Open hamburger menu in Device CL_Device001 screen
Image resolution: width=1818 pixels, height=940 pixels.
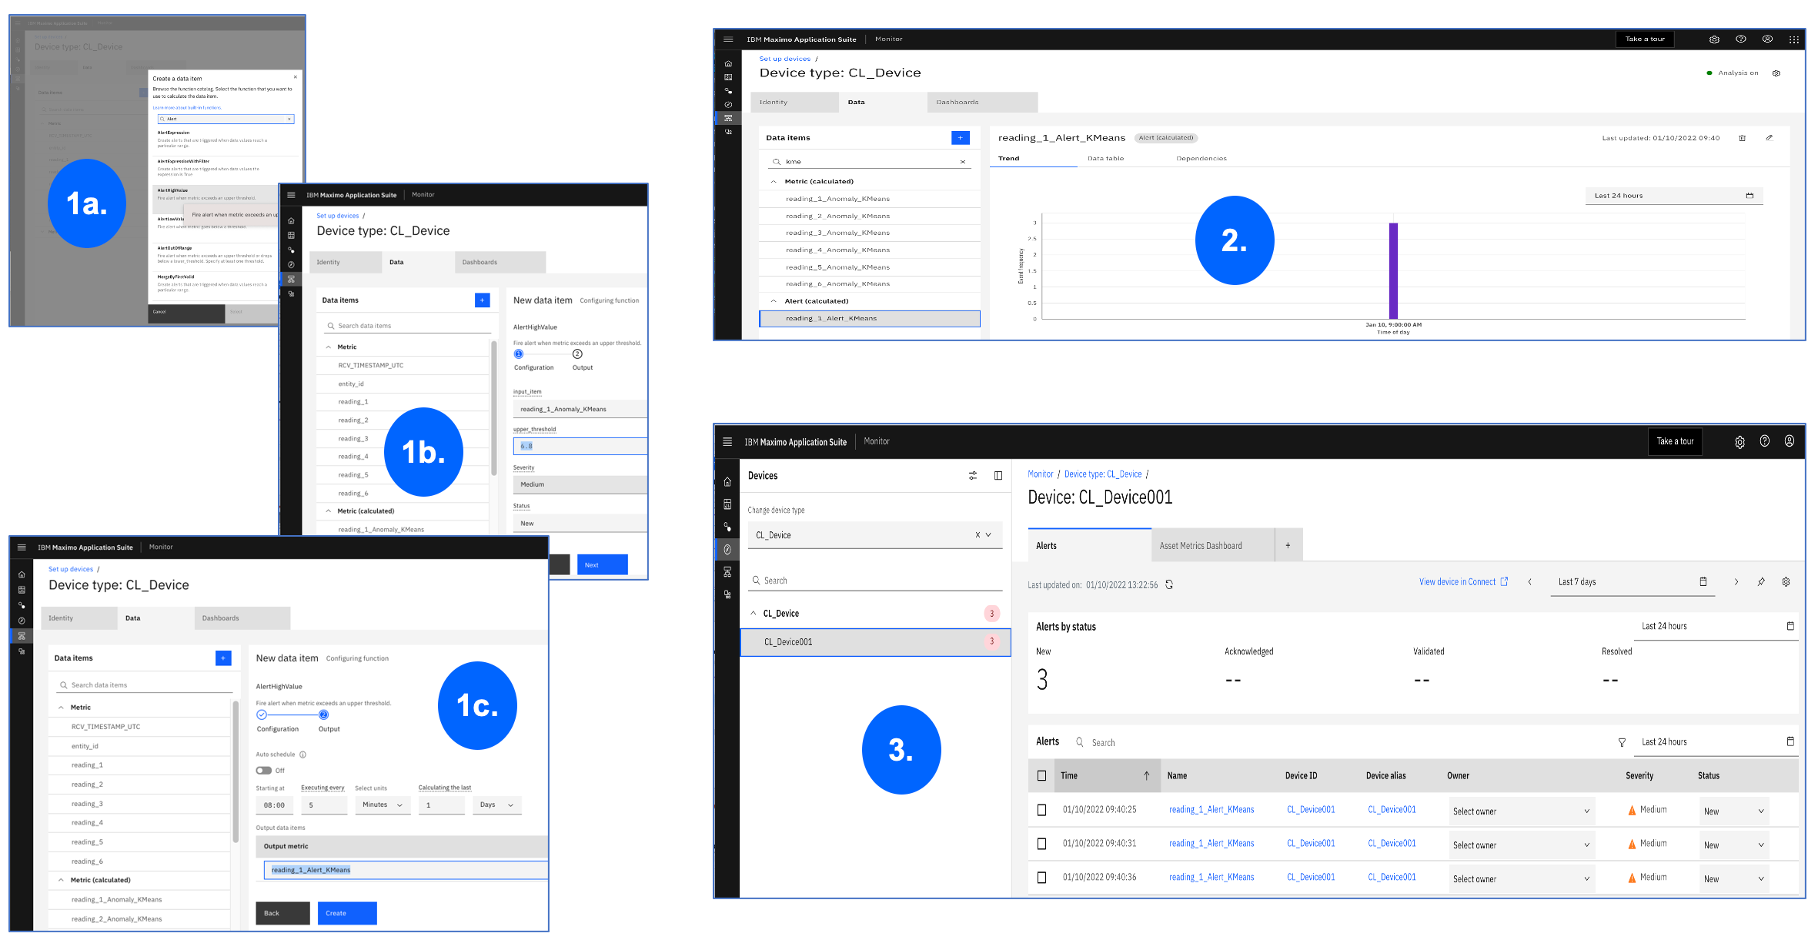pyautogui.click(x=727, y=441)
